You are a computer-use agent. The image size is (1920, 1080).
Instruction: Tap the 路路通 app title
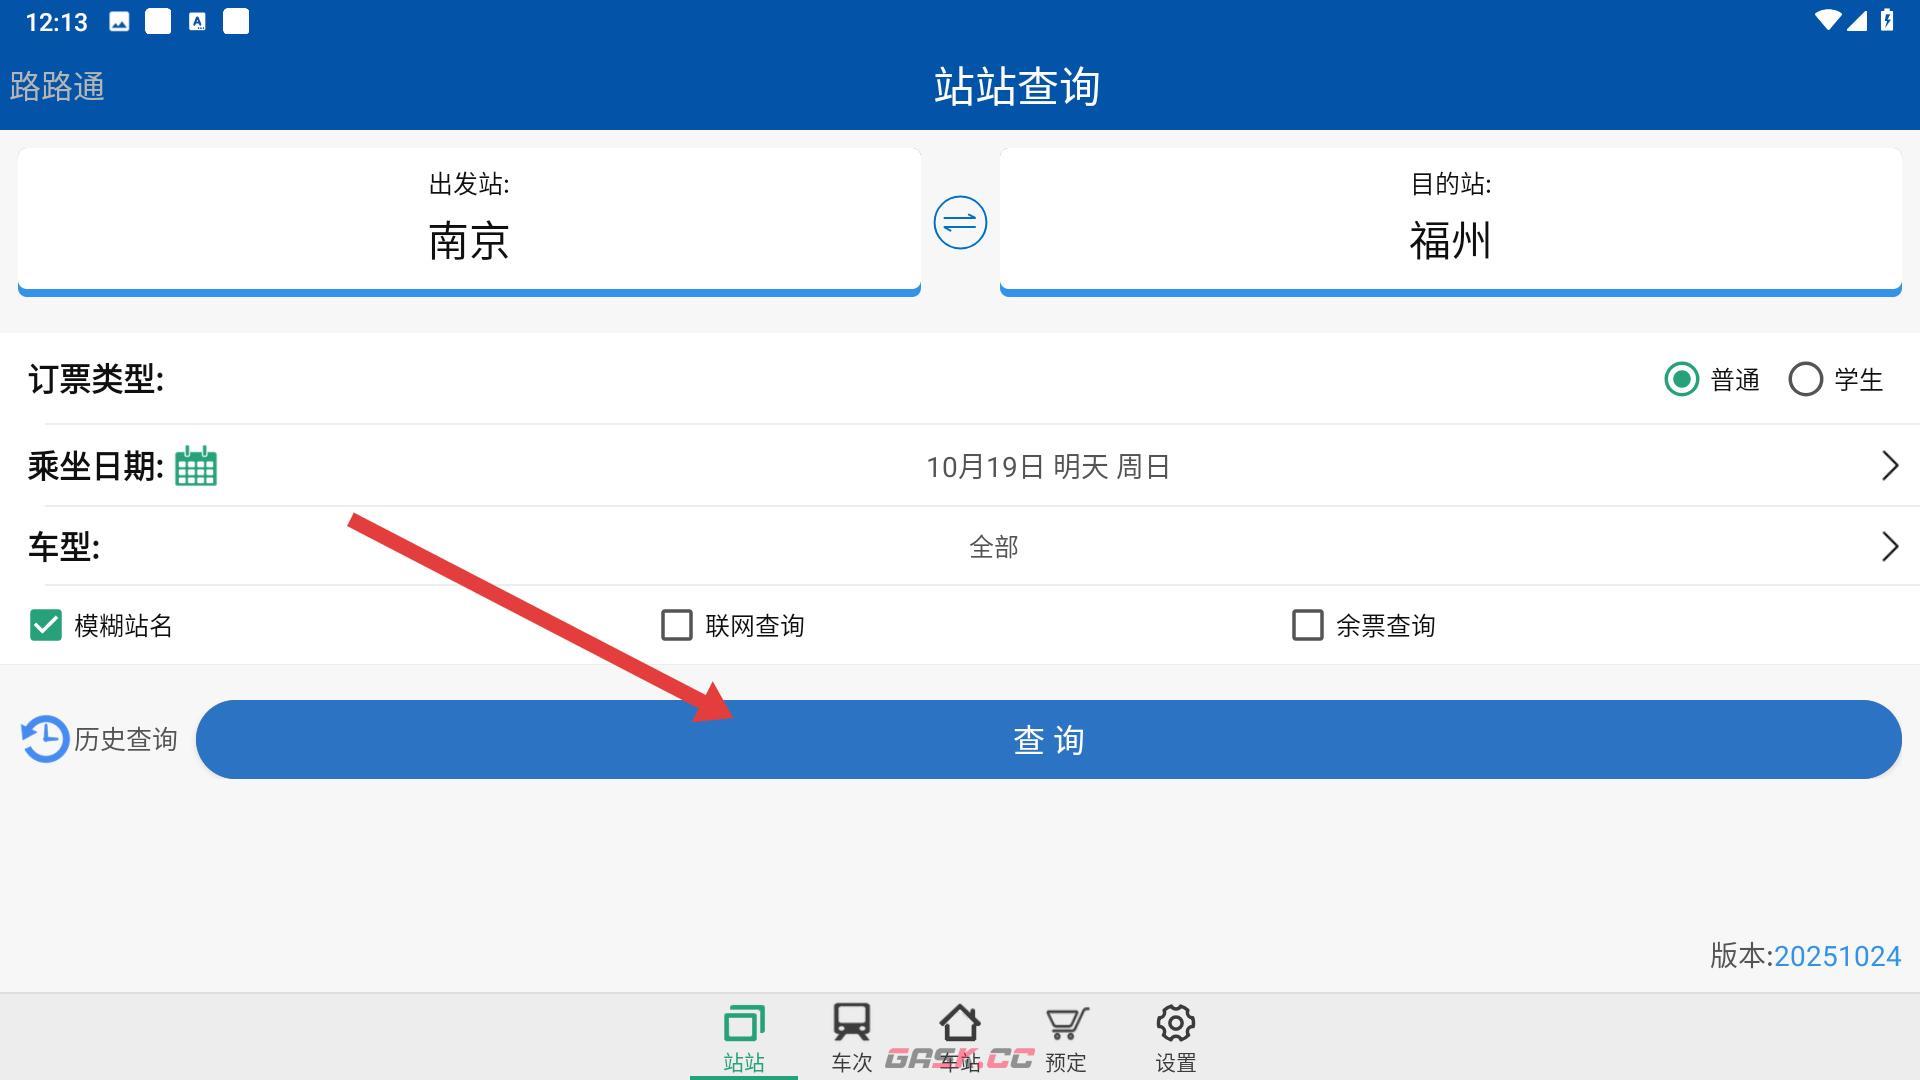click(57, 87)
